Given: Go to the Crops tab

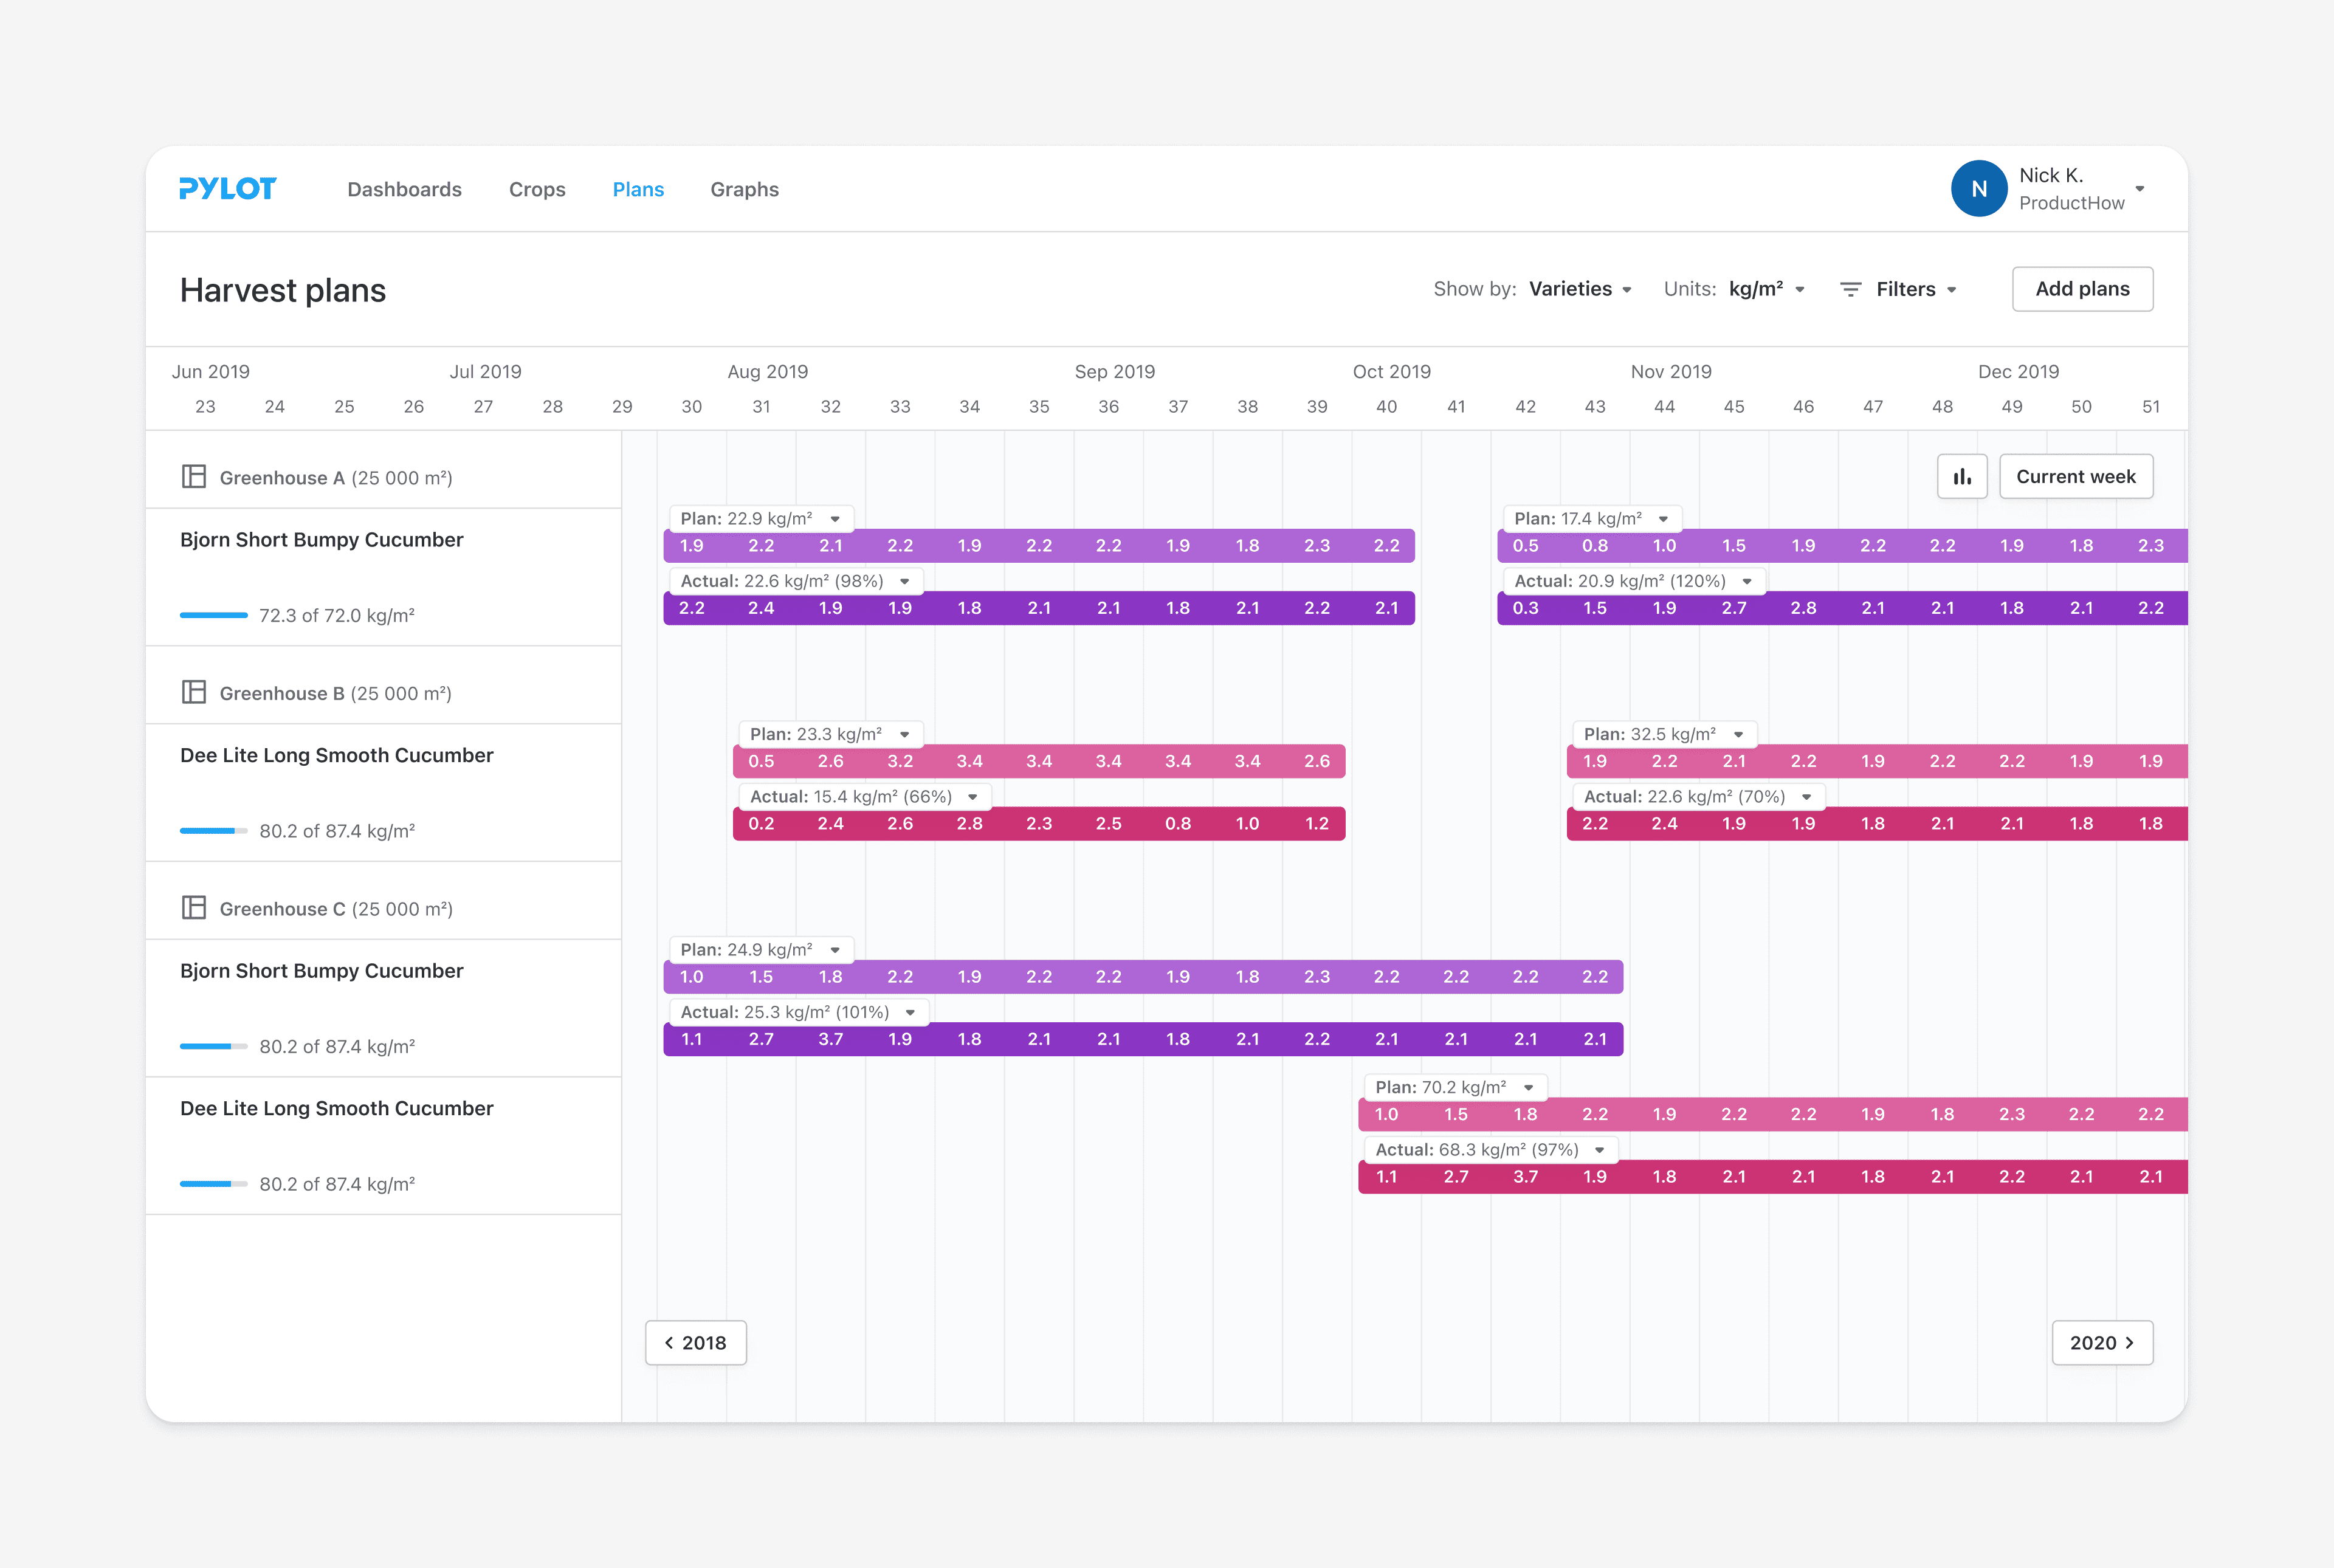Looking at the screenshot, I should (x=537, y=190).
